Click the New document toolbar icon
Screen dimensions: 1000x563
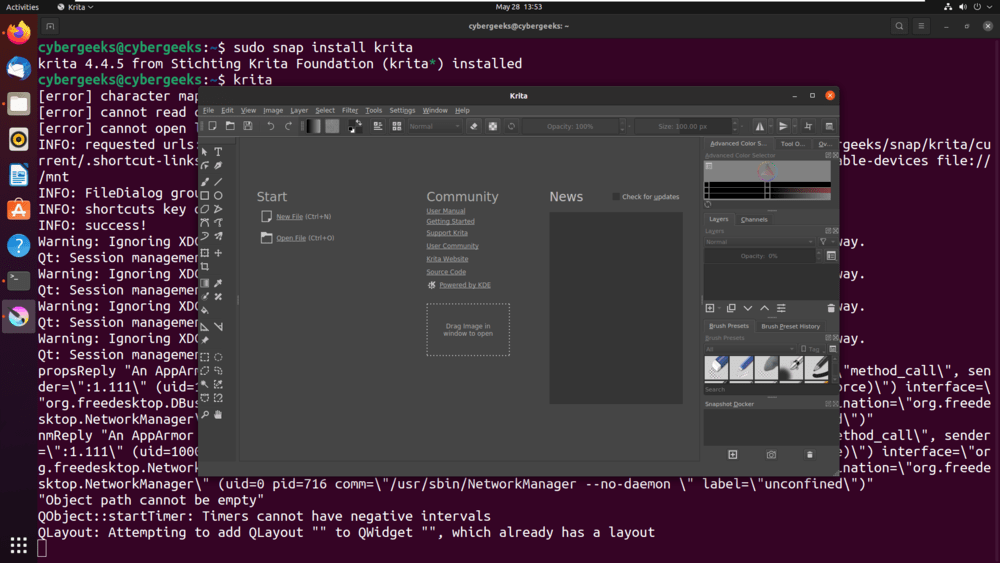[212, 126]
